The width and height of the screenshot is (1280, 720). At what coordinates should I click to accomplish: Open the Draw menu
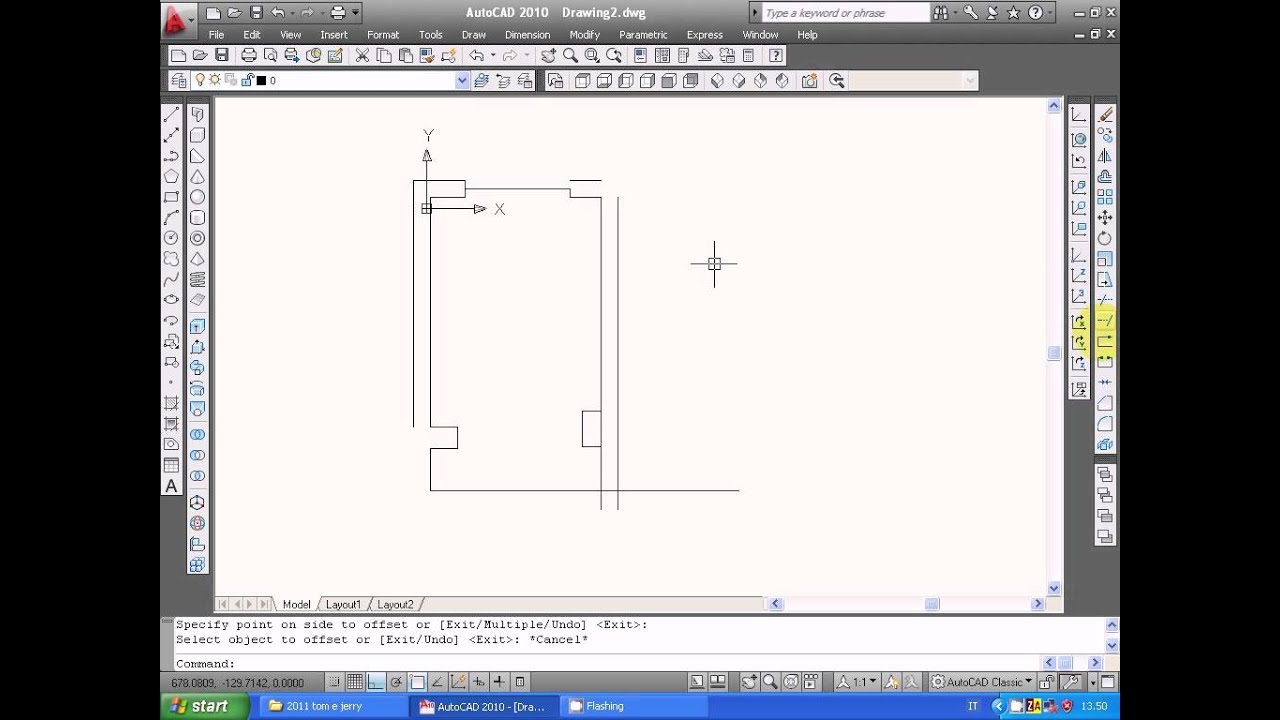474,34
